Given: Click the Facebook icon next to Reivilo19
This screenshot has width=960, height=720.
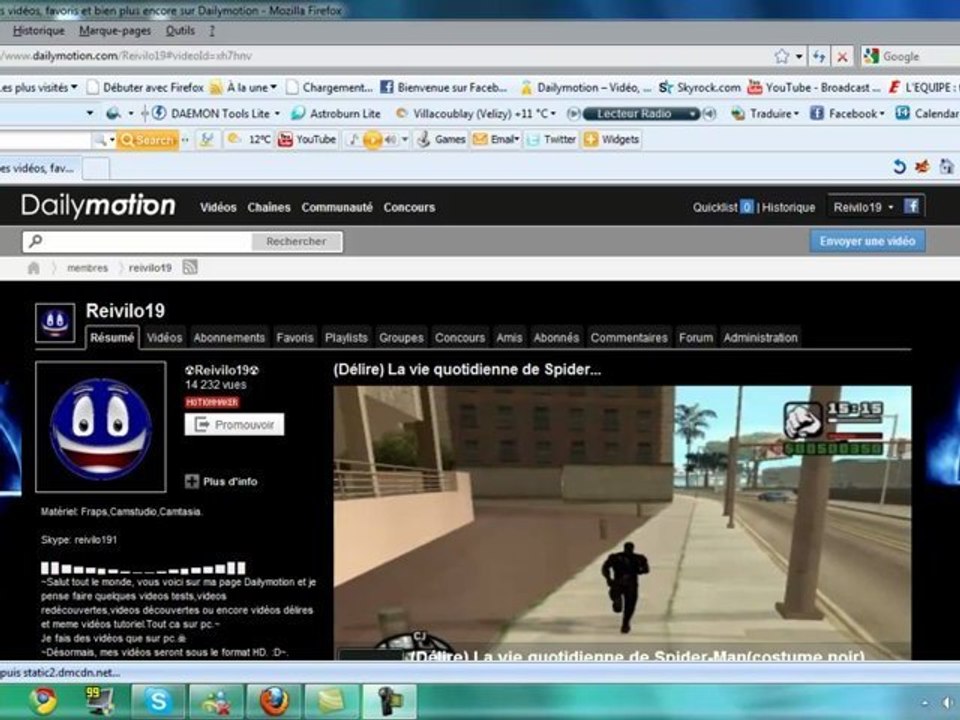Looking at the screenshot, I should pyautogui.click(x=911, y=206).
